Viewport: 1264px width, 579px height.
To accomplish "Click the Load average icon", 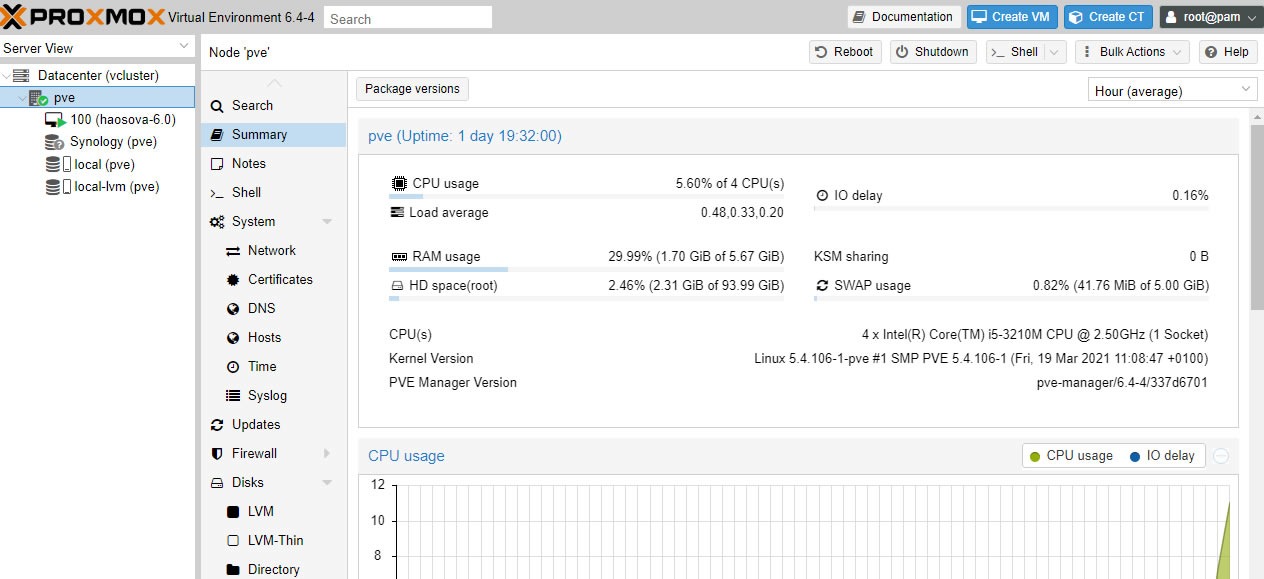I will pyautogui.click(x=397, y=212).
